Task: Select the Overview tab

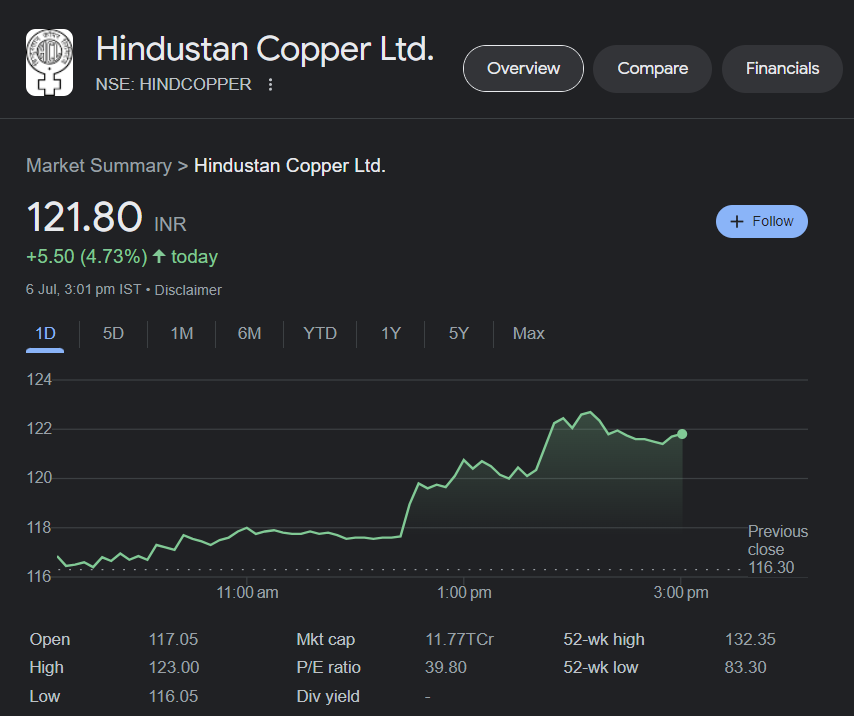Action: tap(523, 69)
